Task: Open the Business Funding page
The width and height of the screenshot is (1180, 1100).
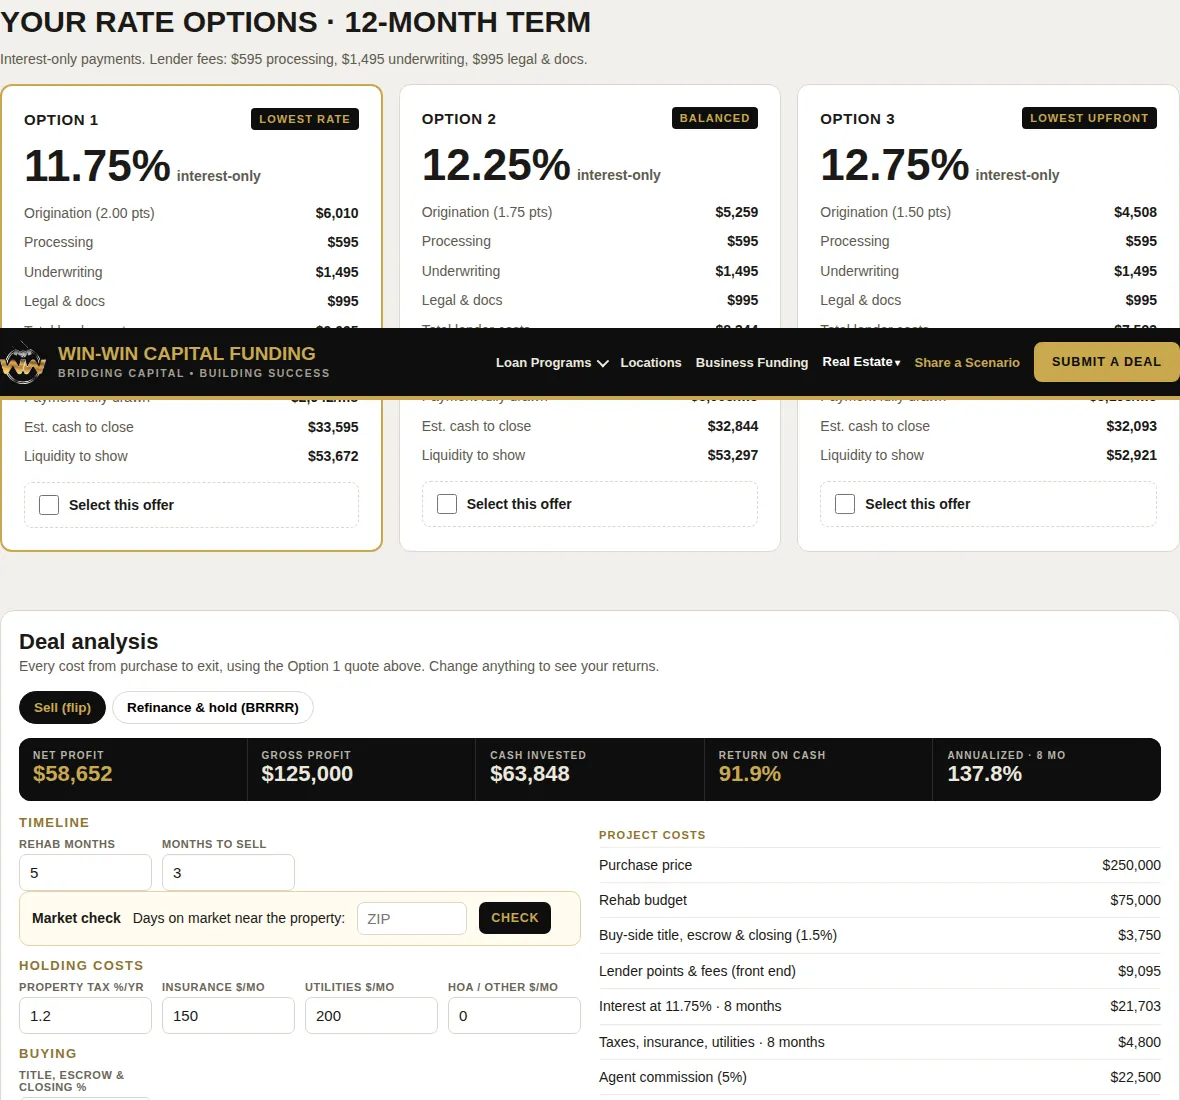Action: tap(751, 363)
